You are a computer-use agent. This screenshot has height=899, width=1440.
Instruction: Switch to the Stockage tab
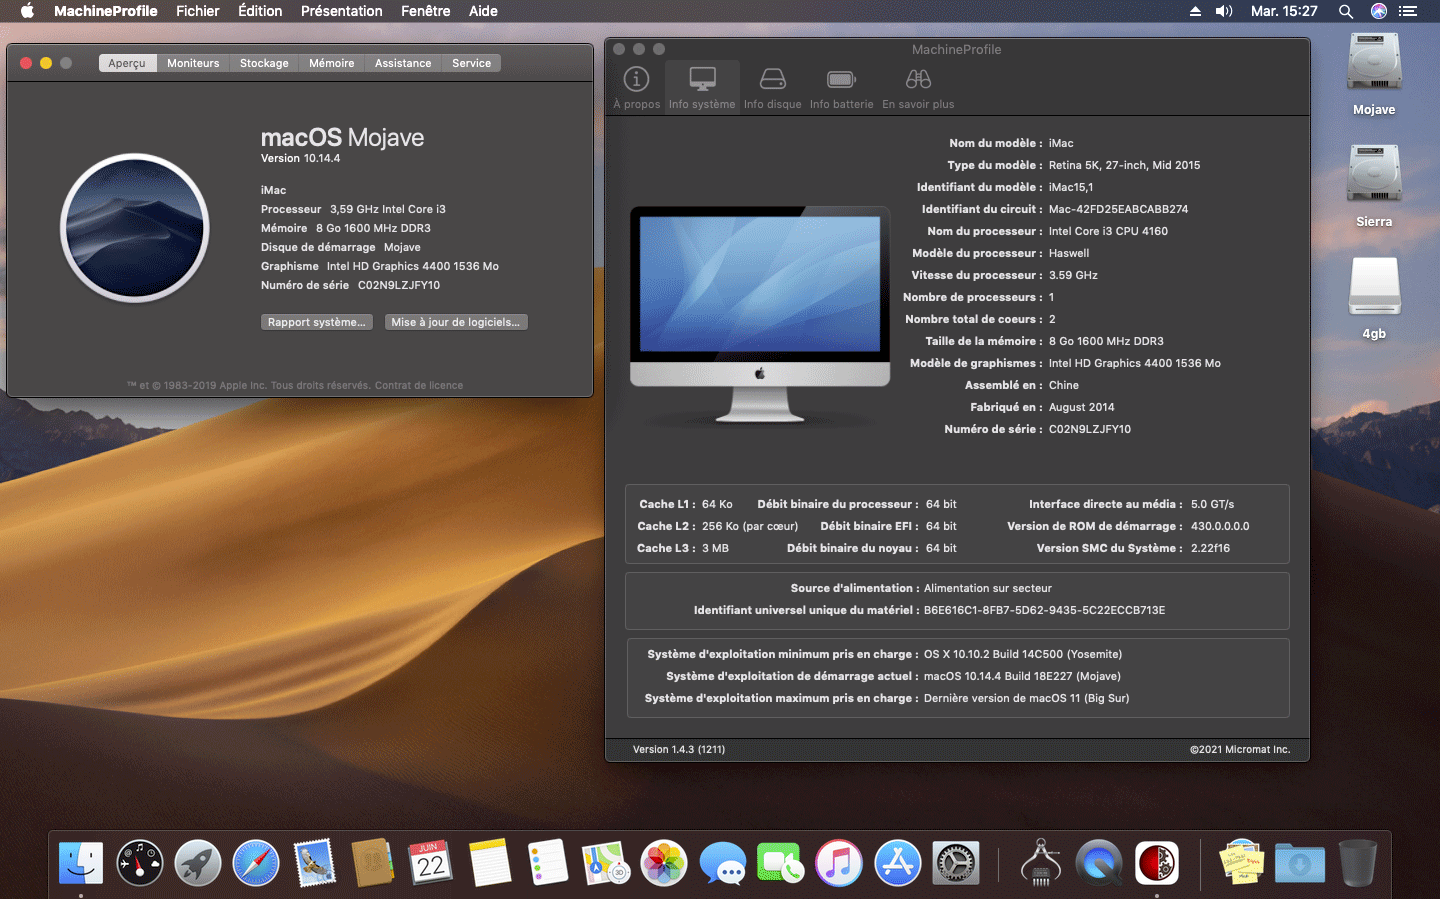264,63
